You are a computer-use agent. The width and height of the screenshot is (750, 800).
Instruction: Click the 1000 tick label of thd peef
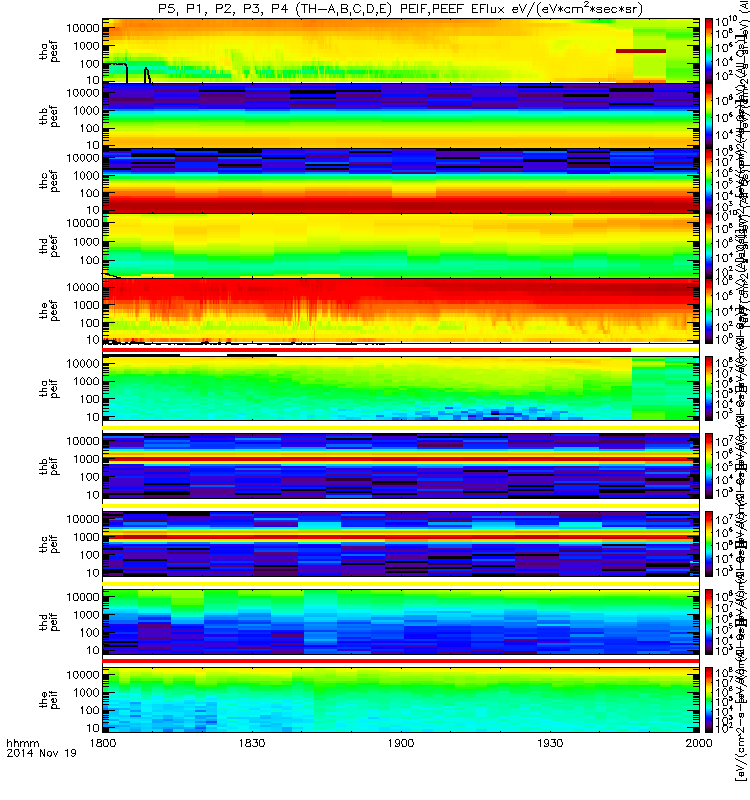(87, 242)
